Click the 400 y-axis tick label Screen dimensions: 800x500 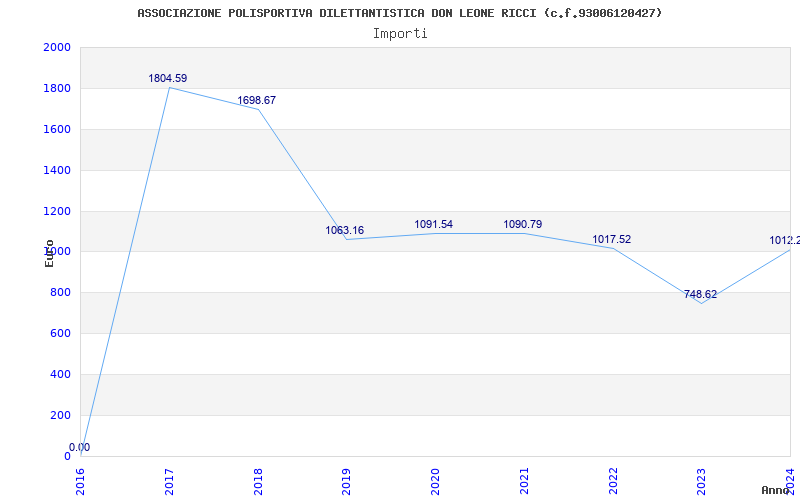pos(61,374)
